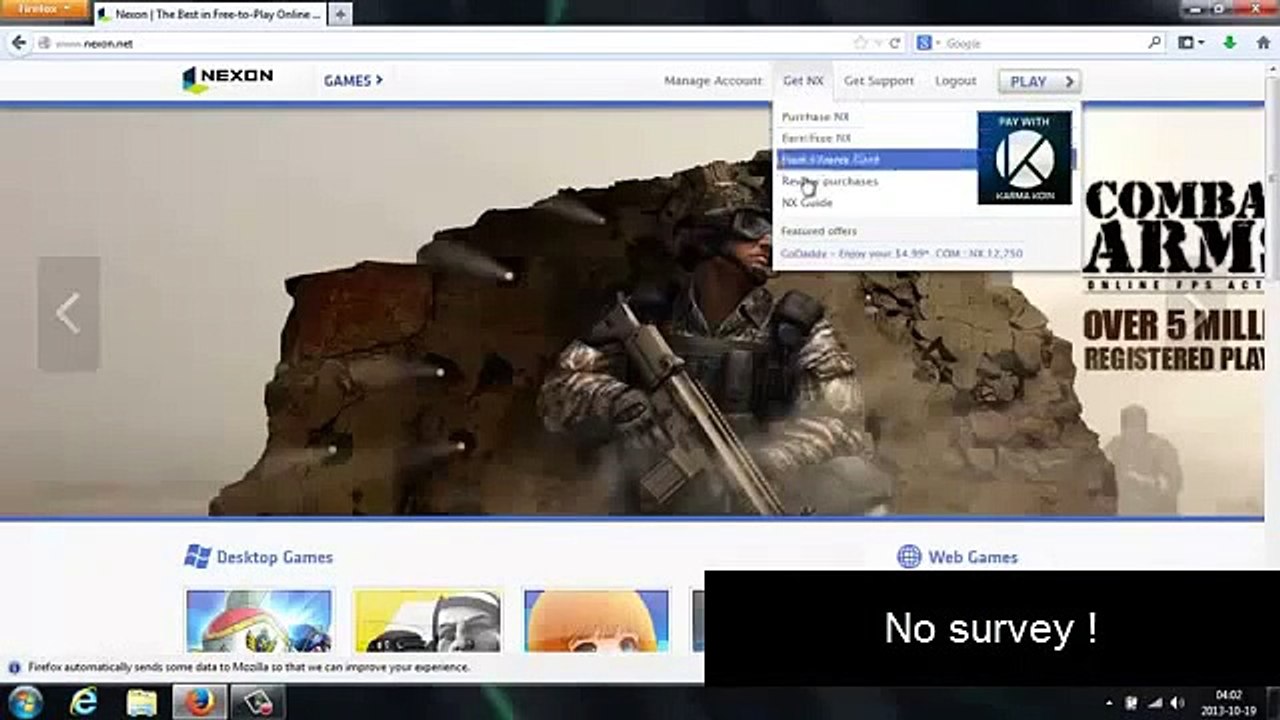Open Get Support link

coord(878,81)
